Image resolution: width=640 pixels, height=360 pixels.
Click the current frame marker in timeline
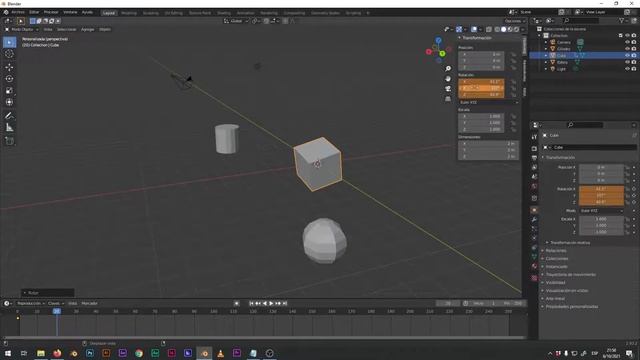(57, 311)
